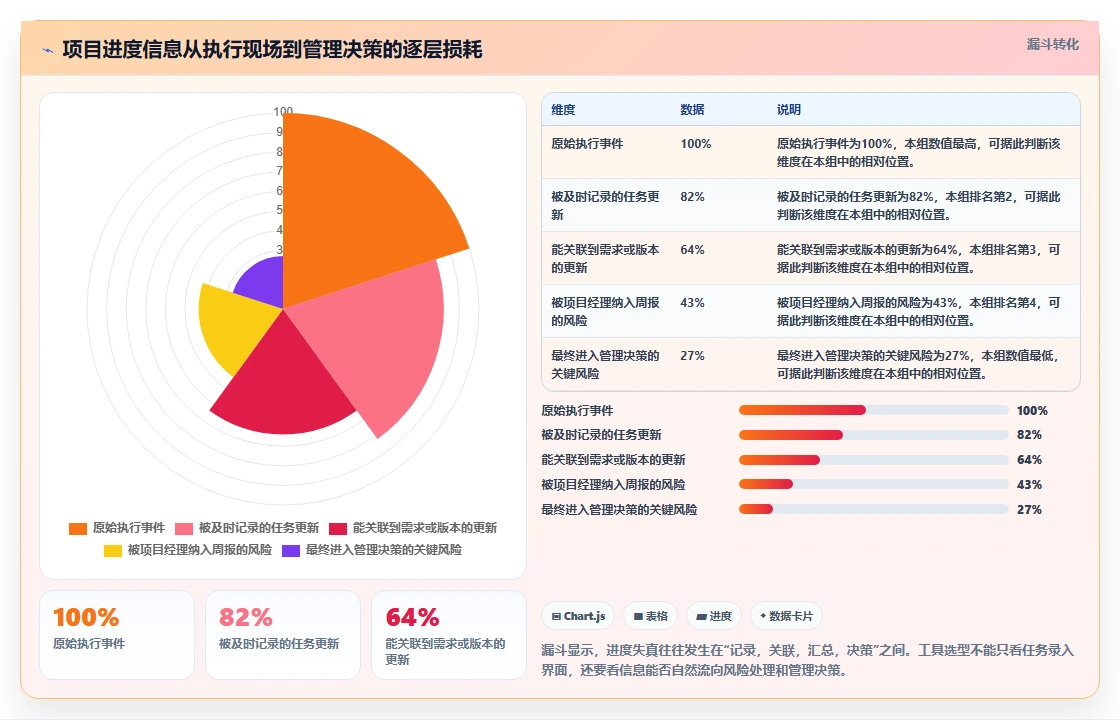Open the 100% 原始执行事件 data card
This screenshot has height=720, width=1120.
[117, 635]
